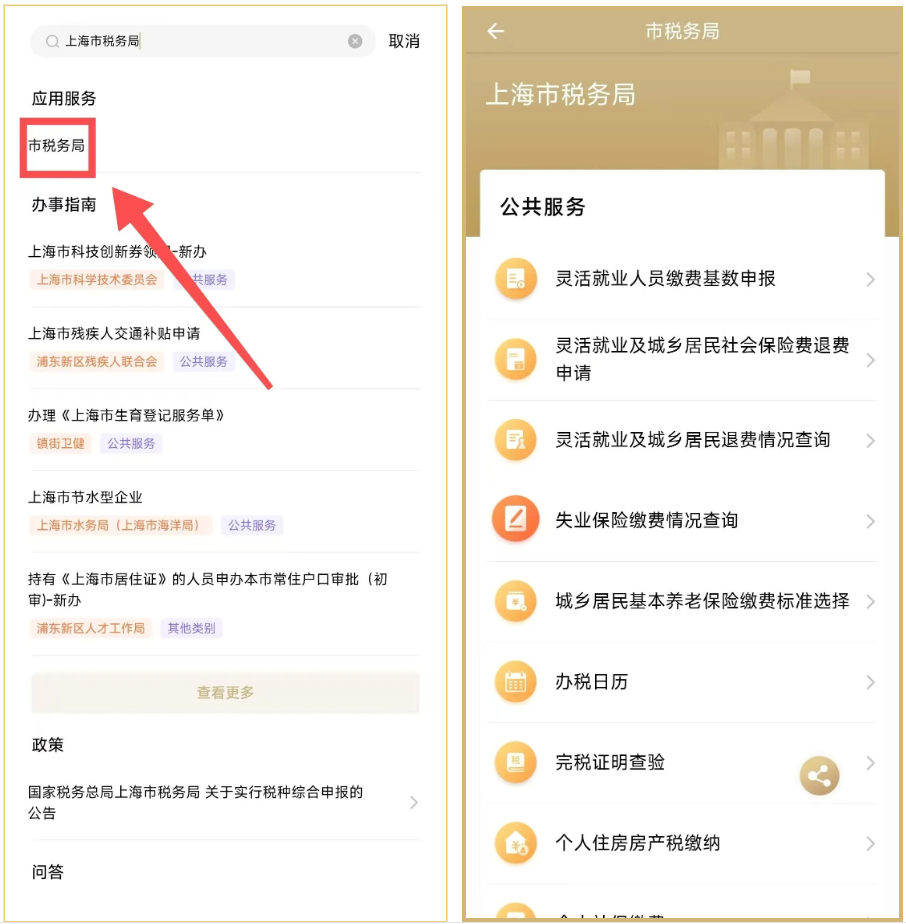Open the floating share button
Image resolution: width=906 pixels, height=924 pixels.
(x=819, y=776)
